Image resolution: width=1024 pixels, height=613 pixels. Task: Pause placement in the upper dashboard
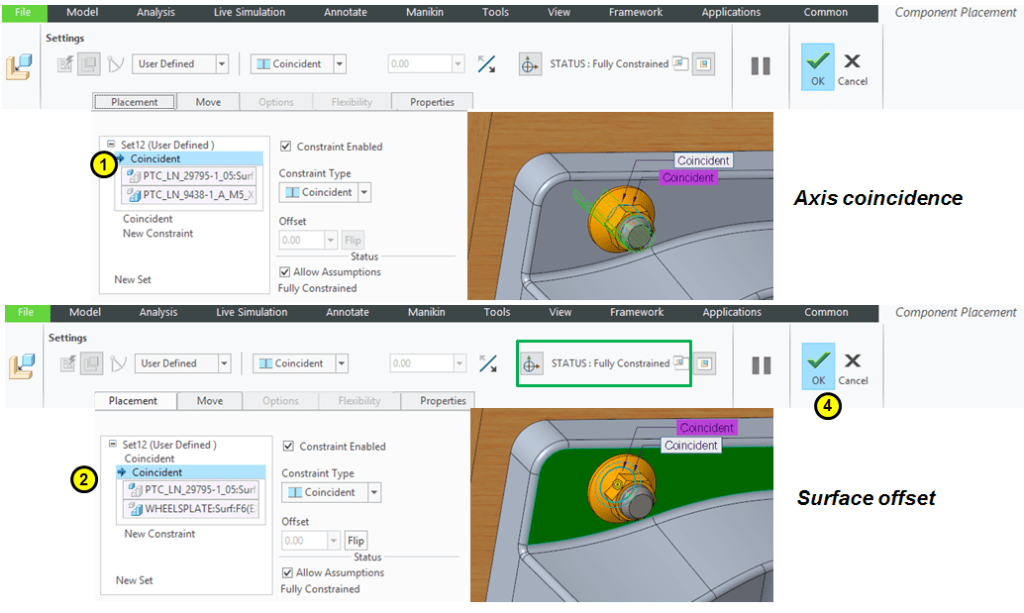pyautogui.click(x=761, y=65)
